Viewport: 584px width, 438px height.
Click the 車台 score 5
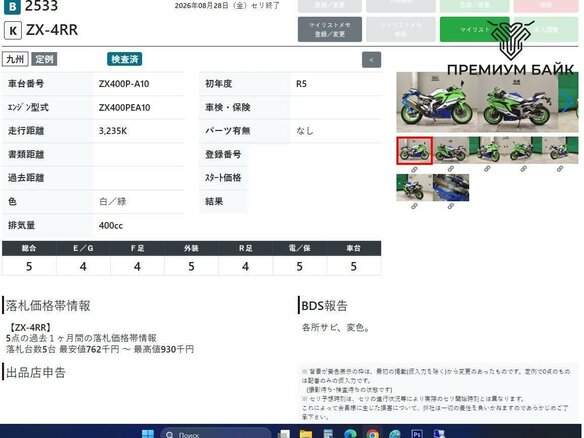(353, 266)
